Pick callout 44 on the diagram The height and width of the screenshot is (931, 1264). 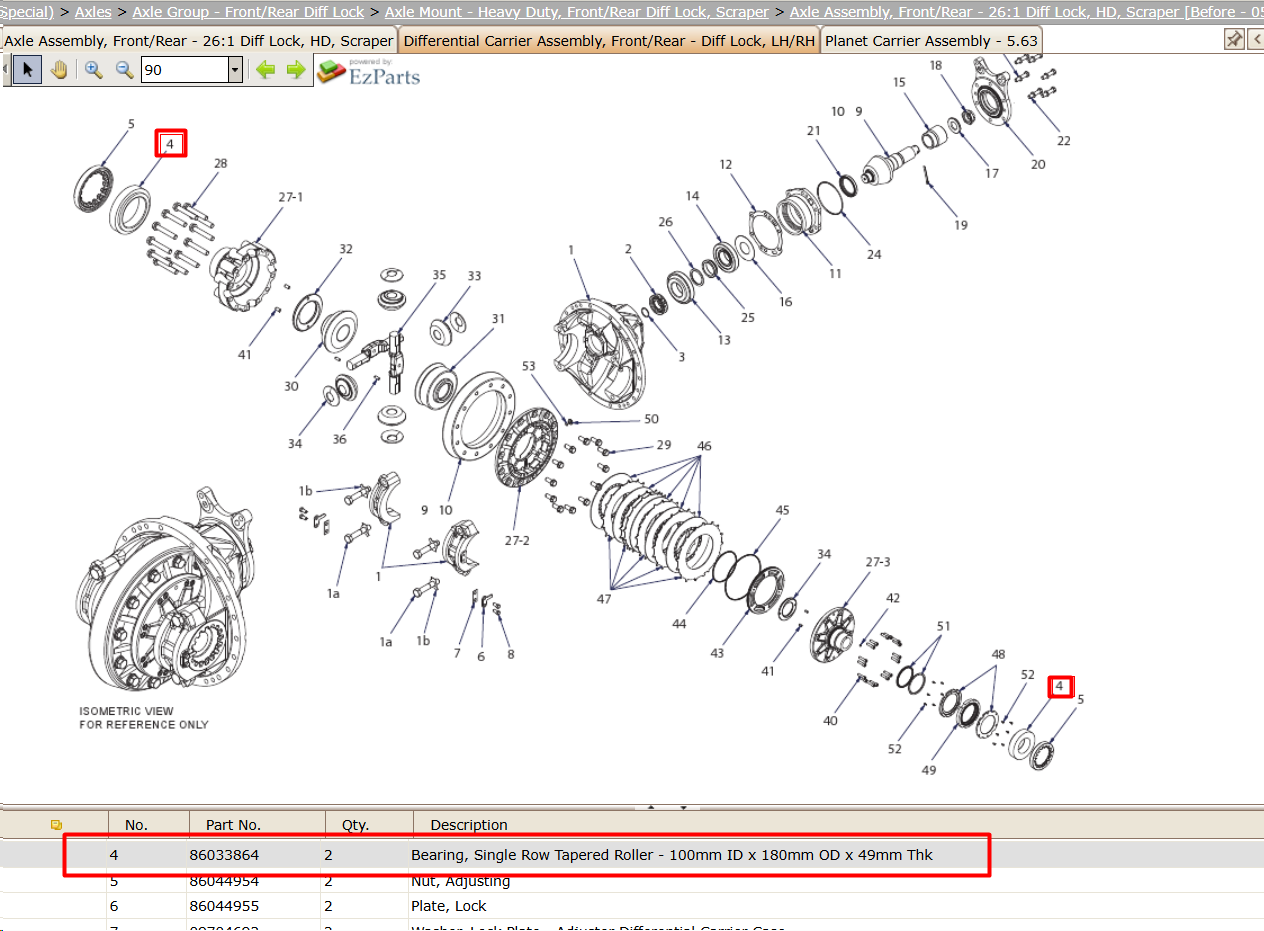679,623
